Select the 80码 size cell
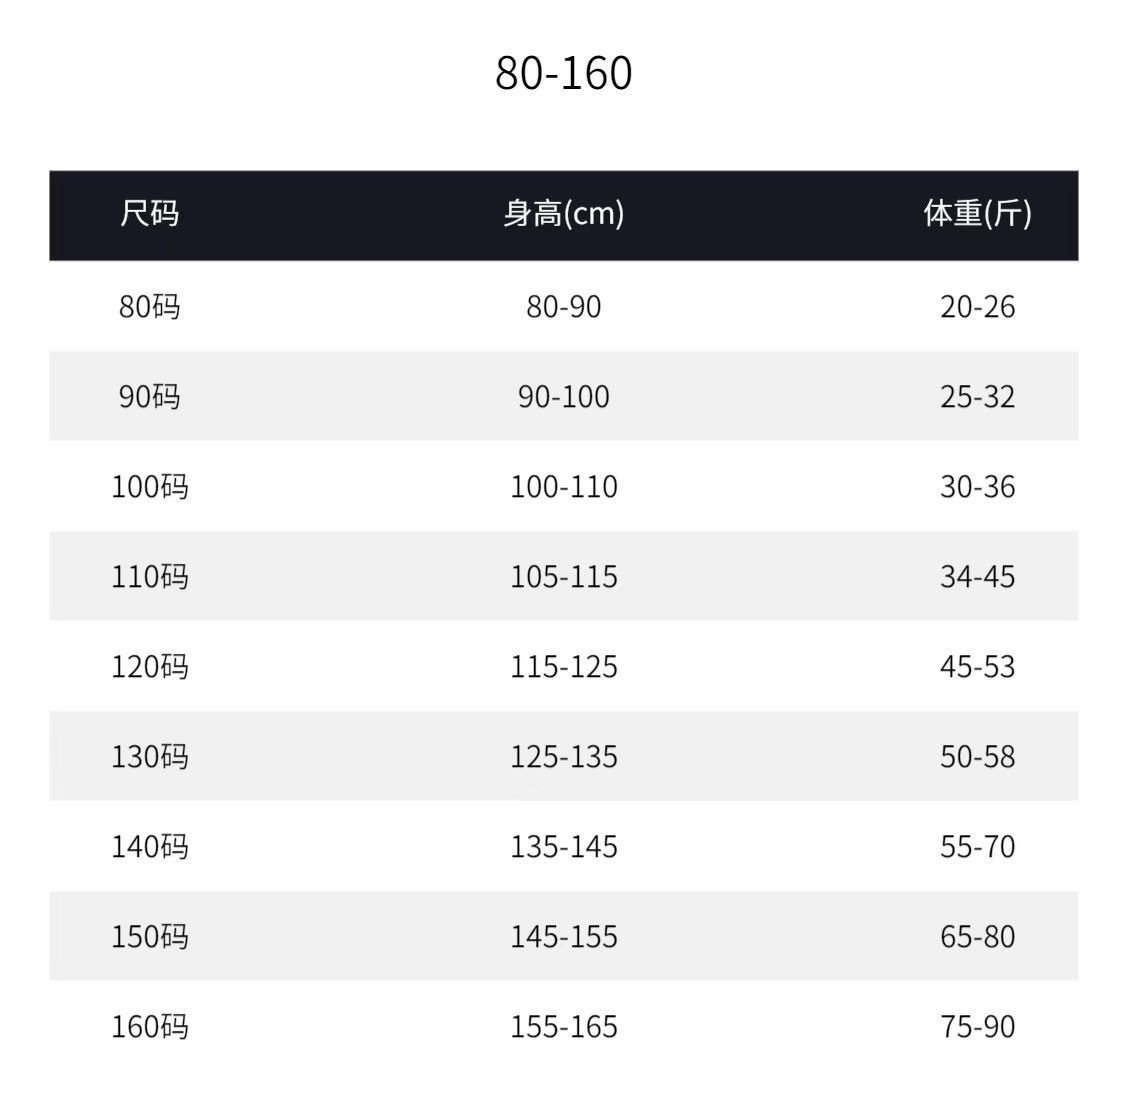 pos(149,306)
